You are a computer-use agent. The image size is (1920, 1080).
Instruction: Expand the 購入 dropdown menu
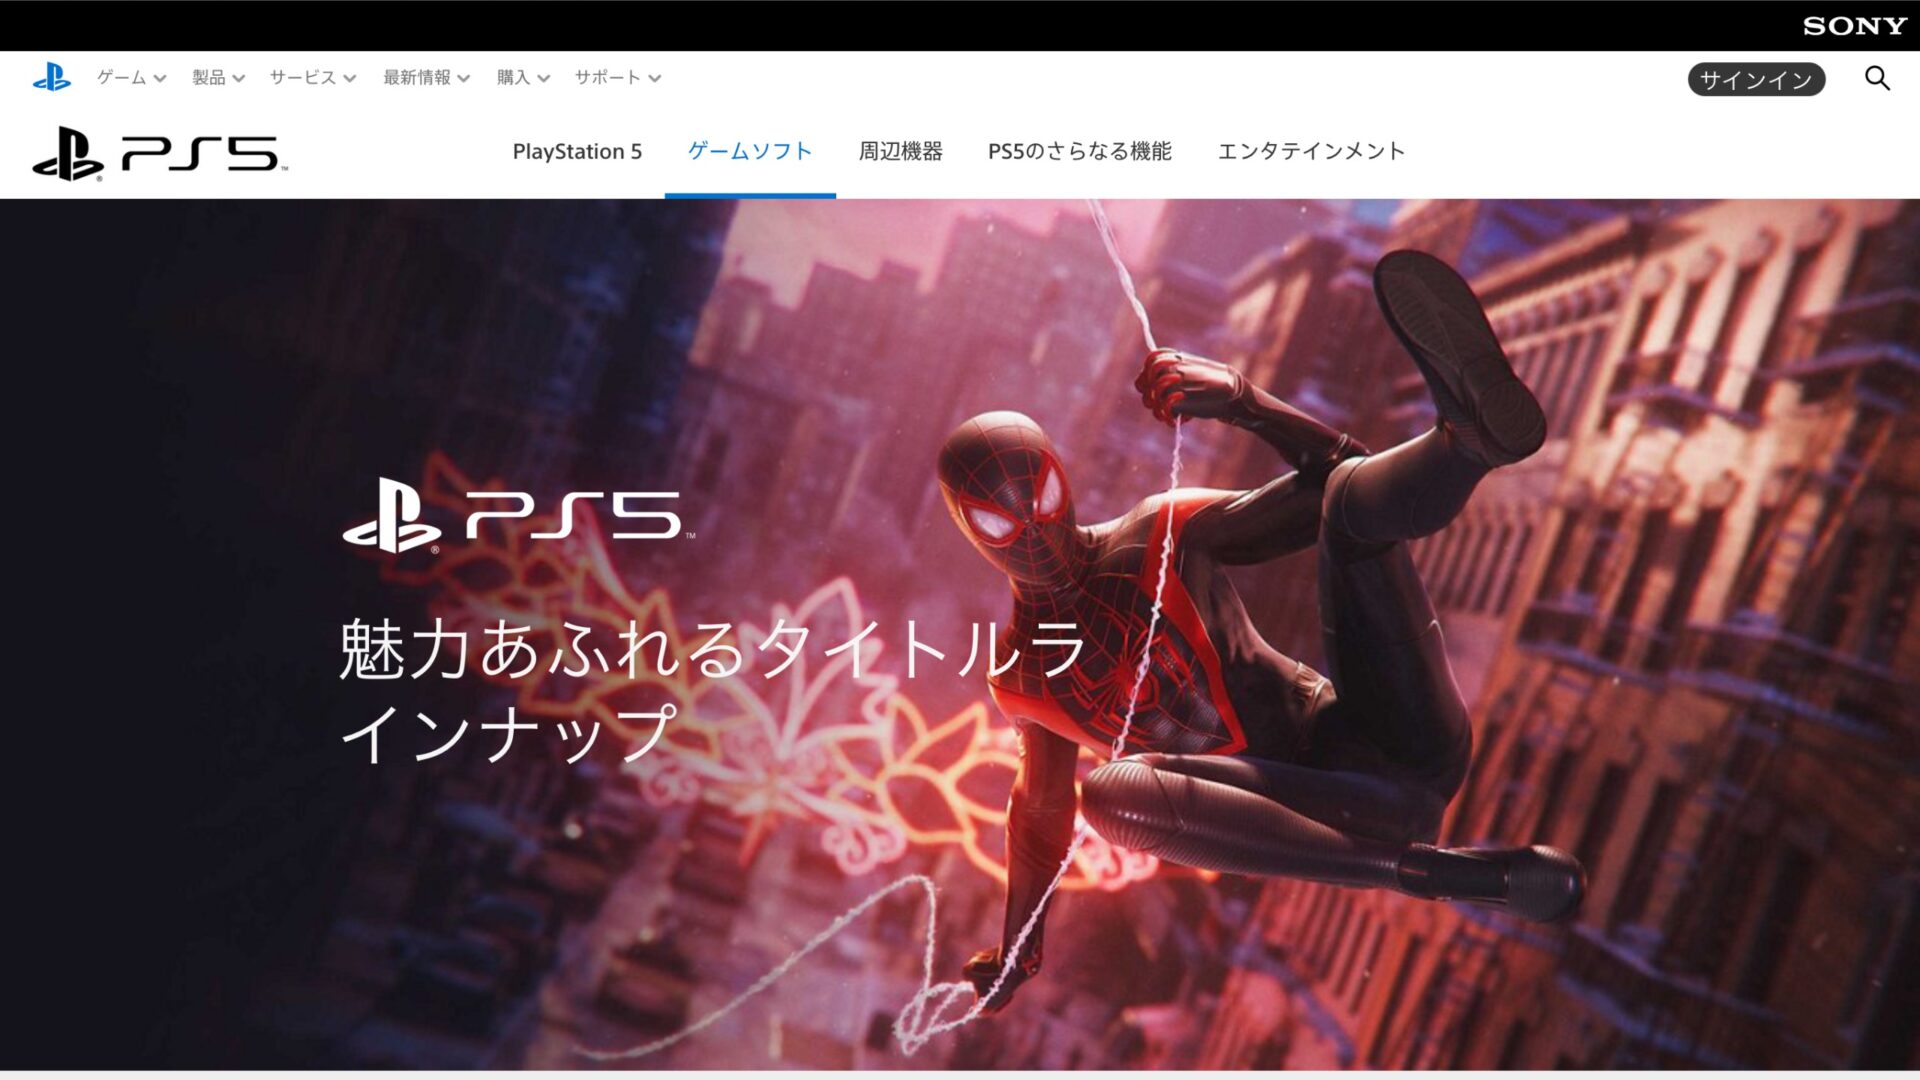[523, 78]
